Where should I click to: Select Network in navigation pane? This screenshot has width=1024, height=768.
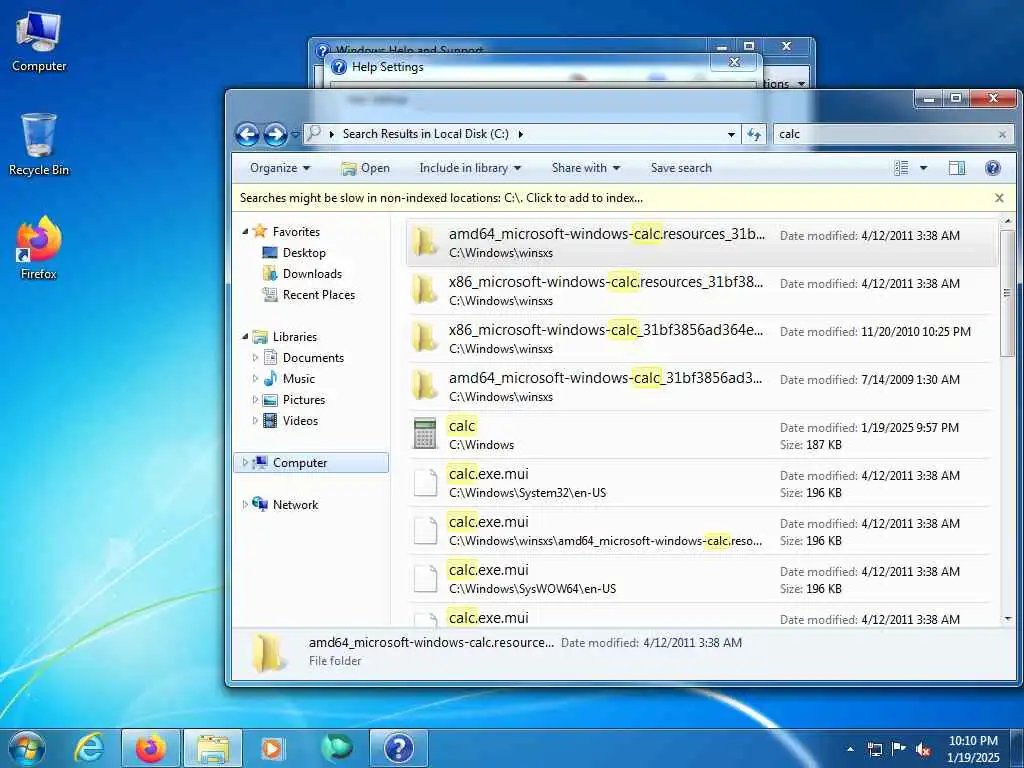(295, 504)
